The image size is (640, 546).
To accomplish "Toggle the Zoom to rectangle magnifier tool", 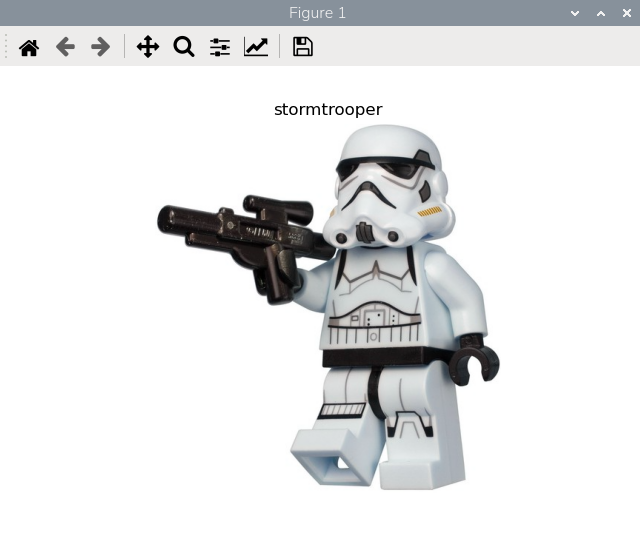I will click(184, 47).
